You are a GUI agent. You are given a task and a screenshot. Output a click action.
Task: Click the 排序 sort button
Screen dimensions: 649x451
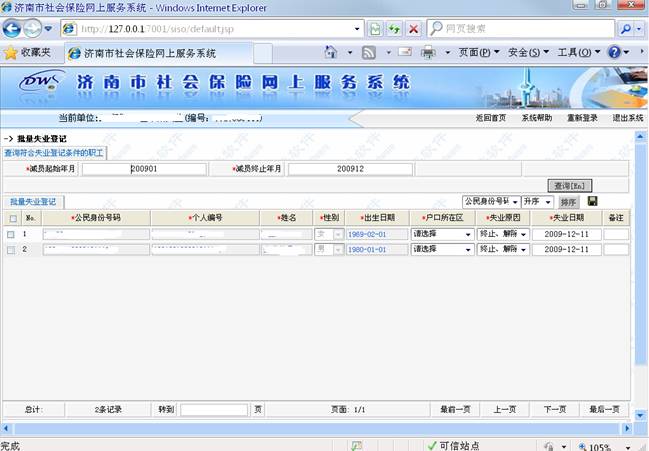(568, 202)
